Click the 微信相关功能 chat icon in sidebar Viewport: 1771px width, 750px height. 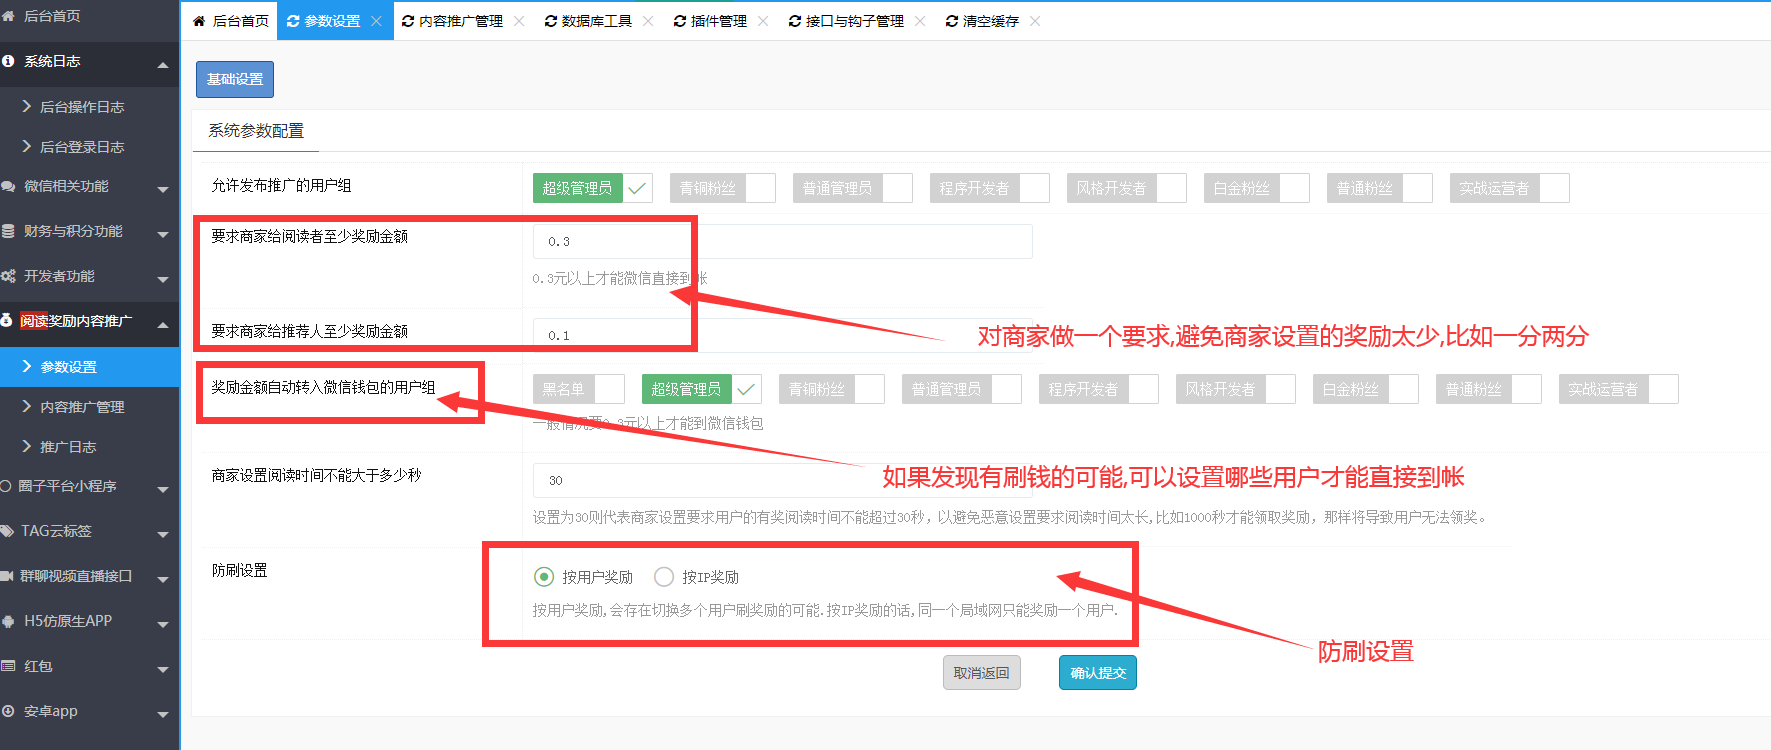coord(8,186)
